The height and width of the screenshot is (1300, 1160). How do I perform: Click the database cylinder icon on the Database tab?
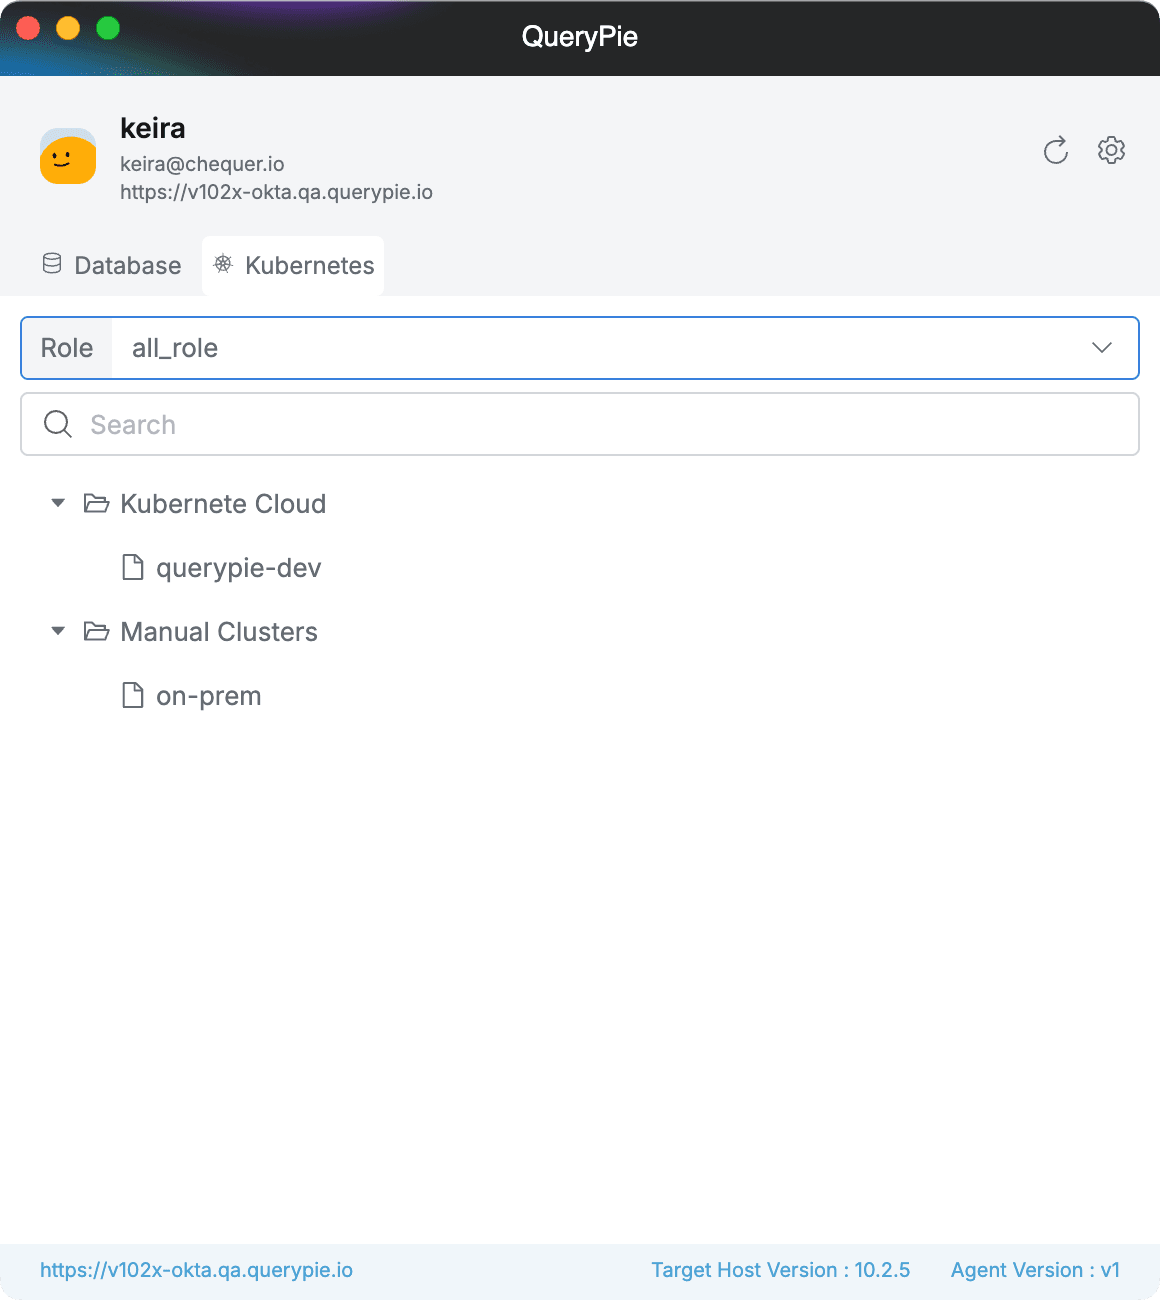pos(51,263)
